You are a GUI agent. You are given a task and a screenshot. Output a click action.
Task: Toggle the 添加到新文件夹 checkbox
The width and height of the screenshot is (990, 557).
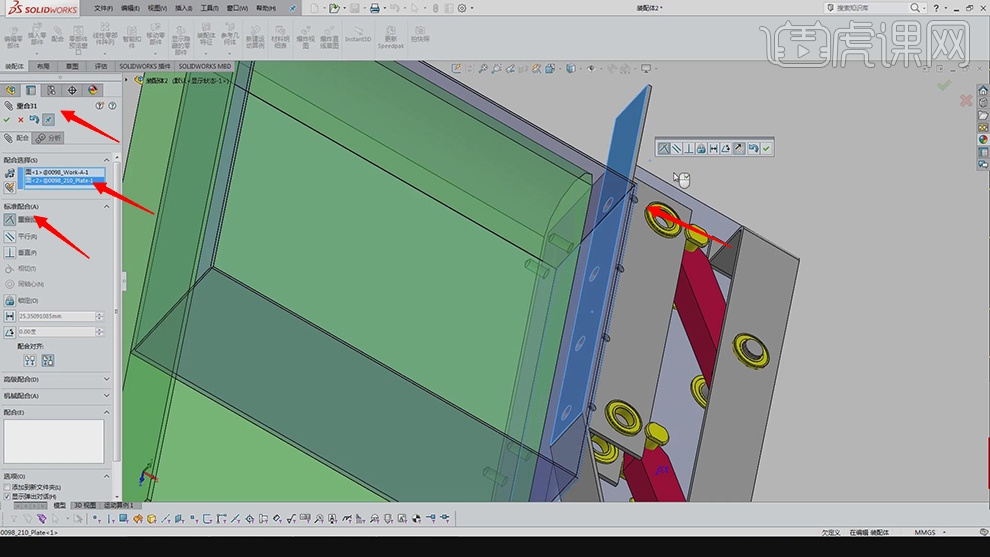point(7,487)
